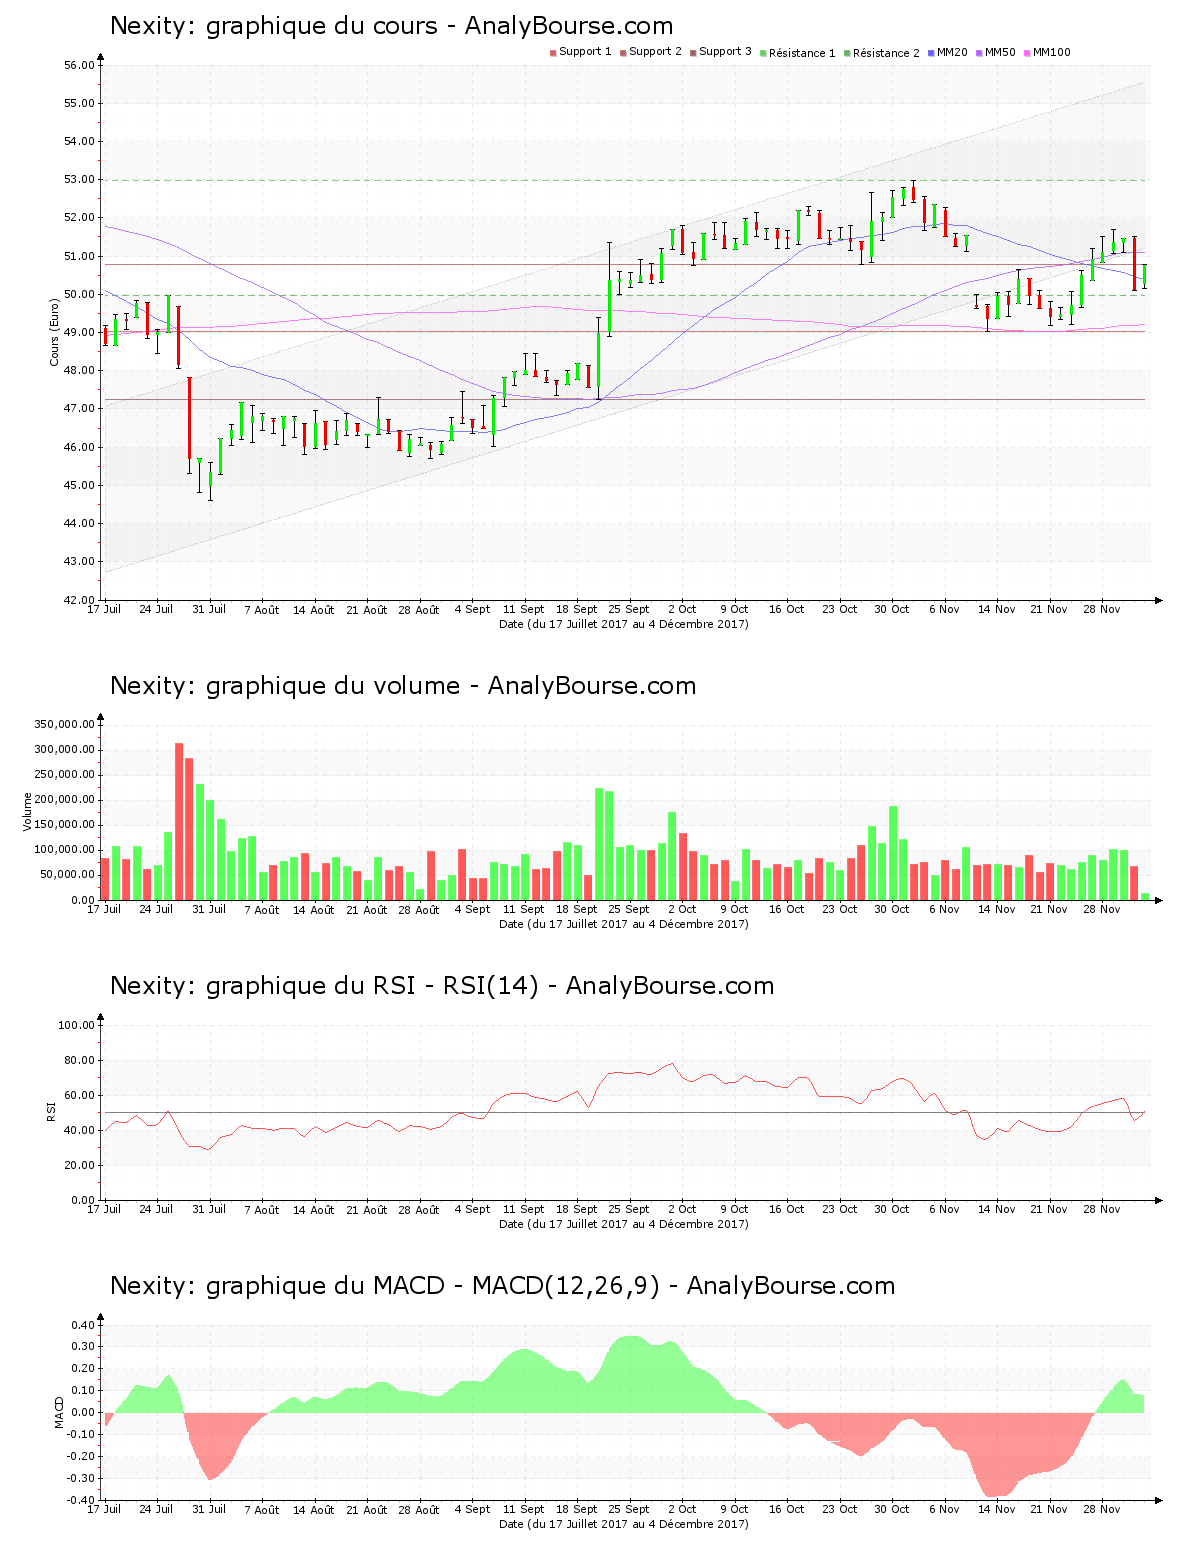Click the date range caption under MACD chart
Screen dimensions: 1200x1550
coord(623,1524)
